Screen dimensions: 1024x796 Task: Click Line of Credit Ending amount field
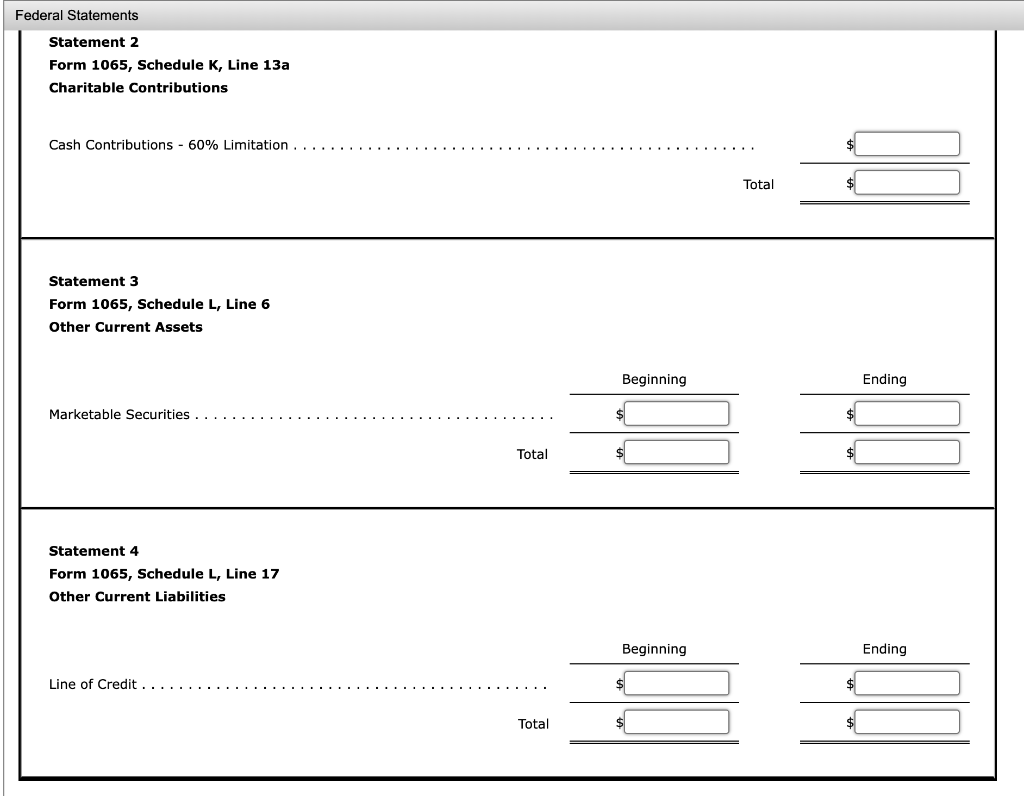point(907,683)
